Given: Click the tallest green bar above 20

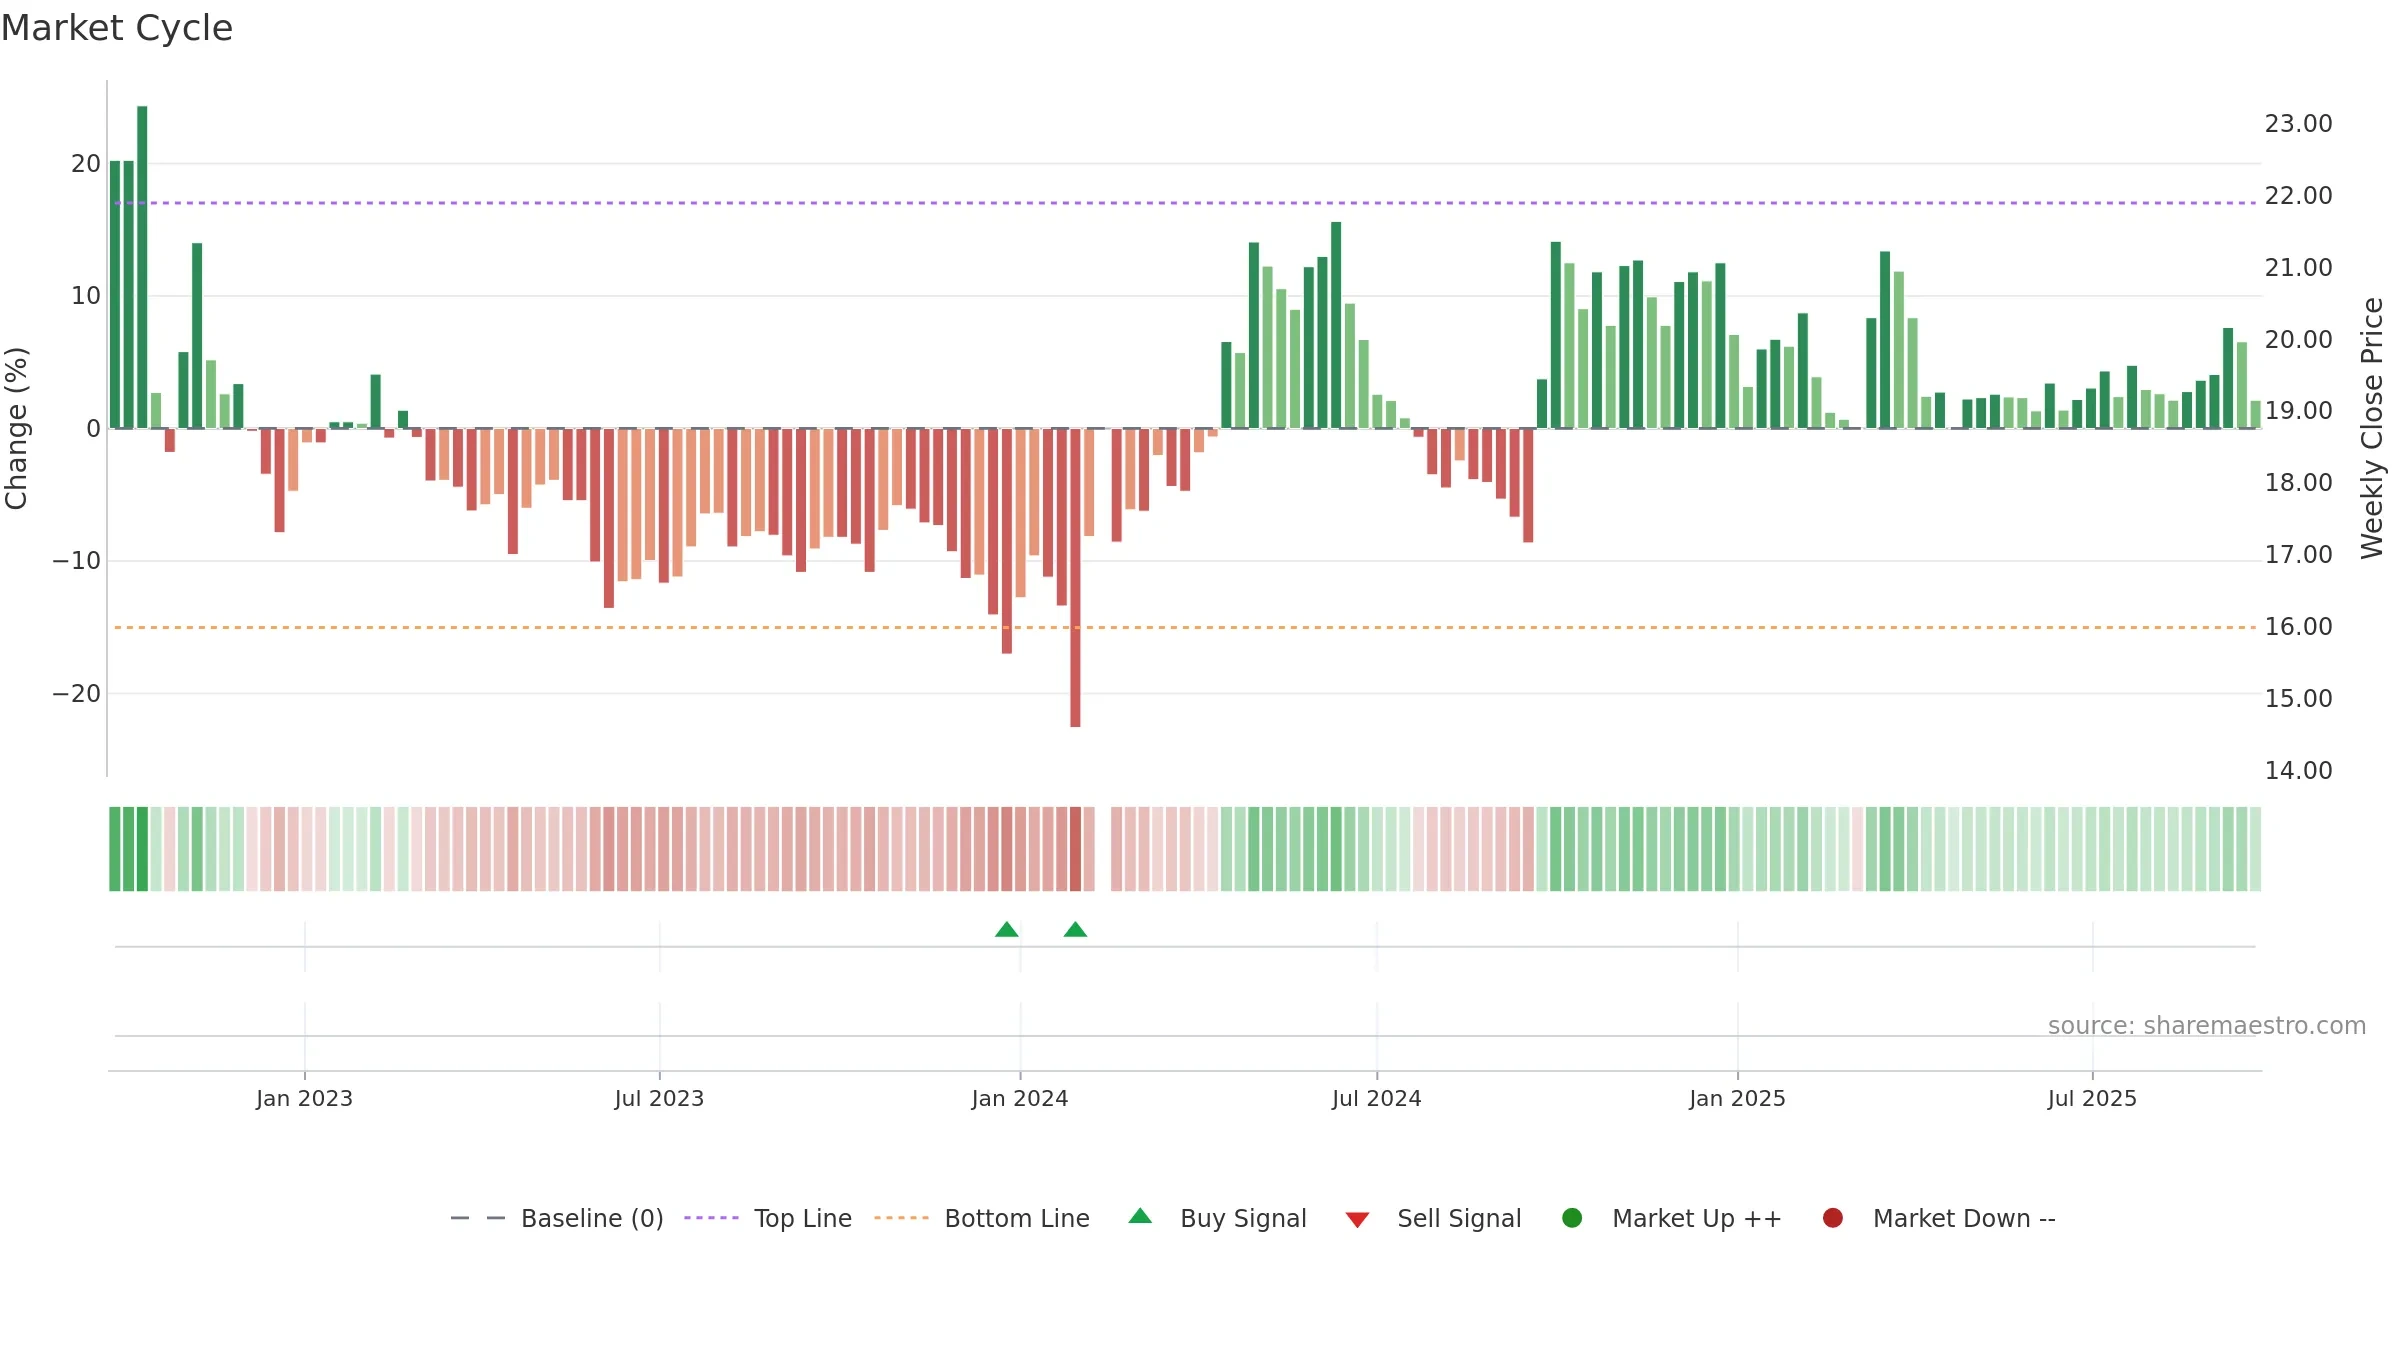Looking at the screenshot, I should [x=142, y=267].
